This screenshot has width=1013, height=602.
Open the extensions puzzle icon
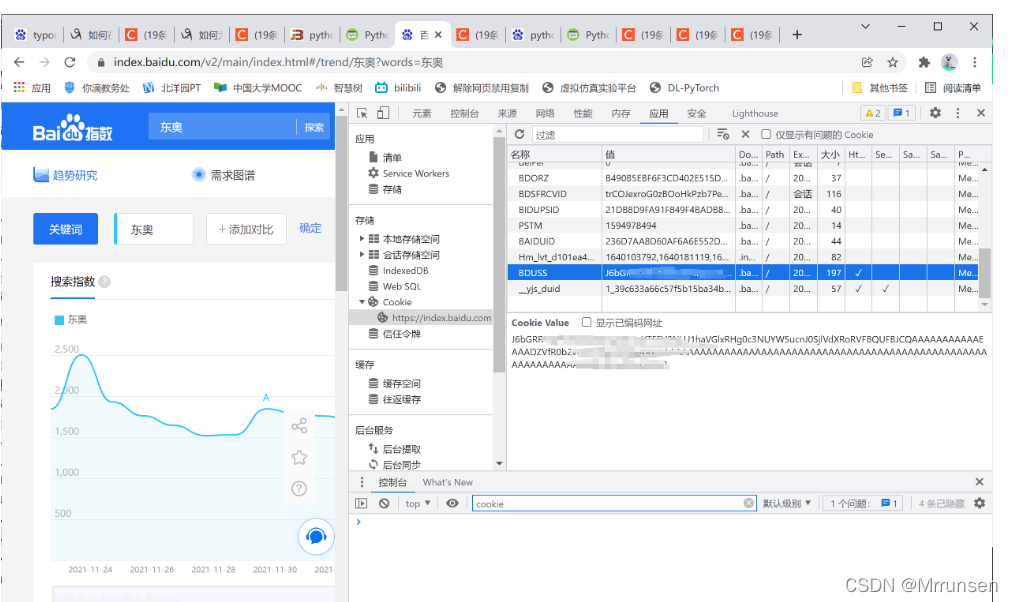pyautogui.click(x=924, y=62)
